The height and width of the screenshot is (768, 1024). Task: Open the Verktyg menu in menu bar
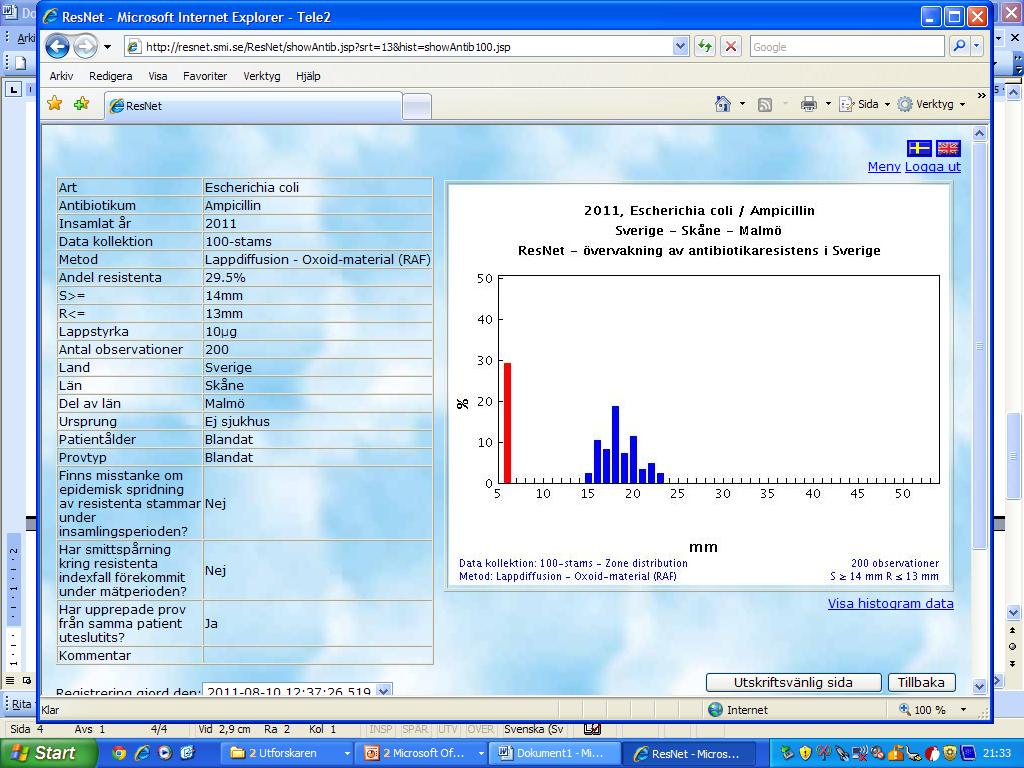point(262,76)
